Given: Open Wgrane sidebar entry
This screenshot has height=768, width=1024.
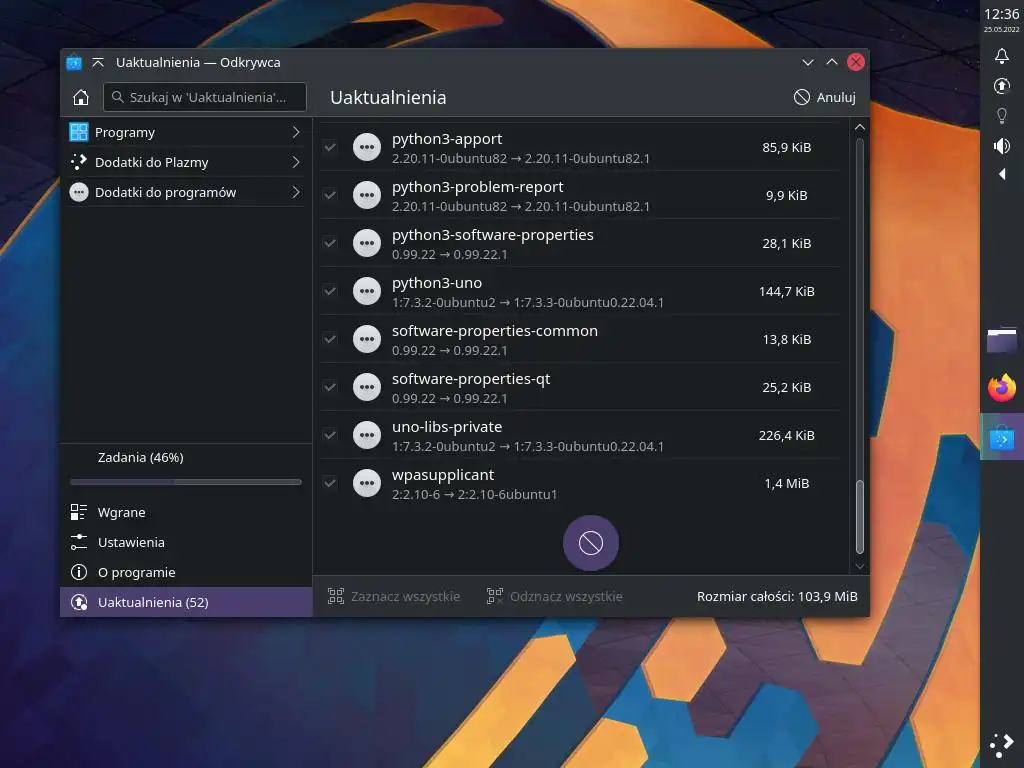Looking at the screenshot, I should (186, 512).
